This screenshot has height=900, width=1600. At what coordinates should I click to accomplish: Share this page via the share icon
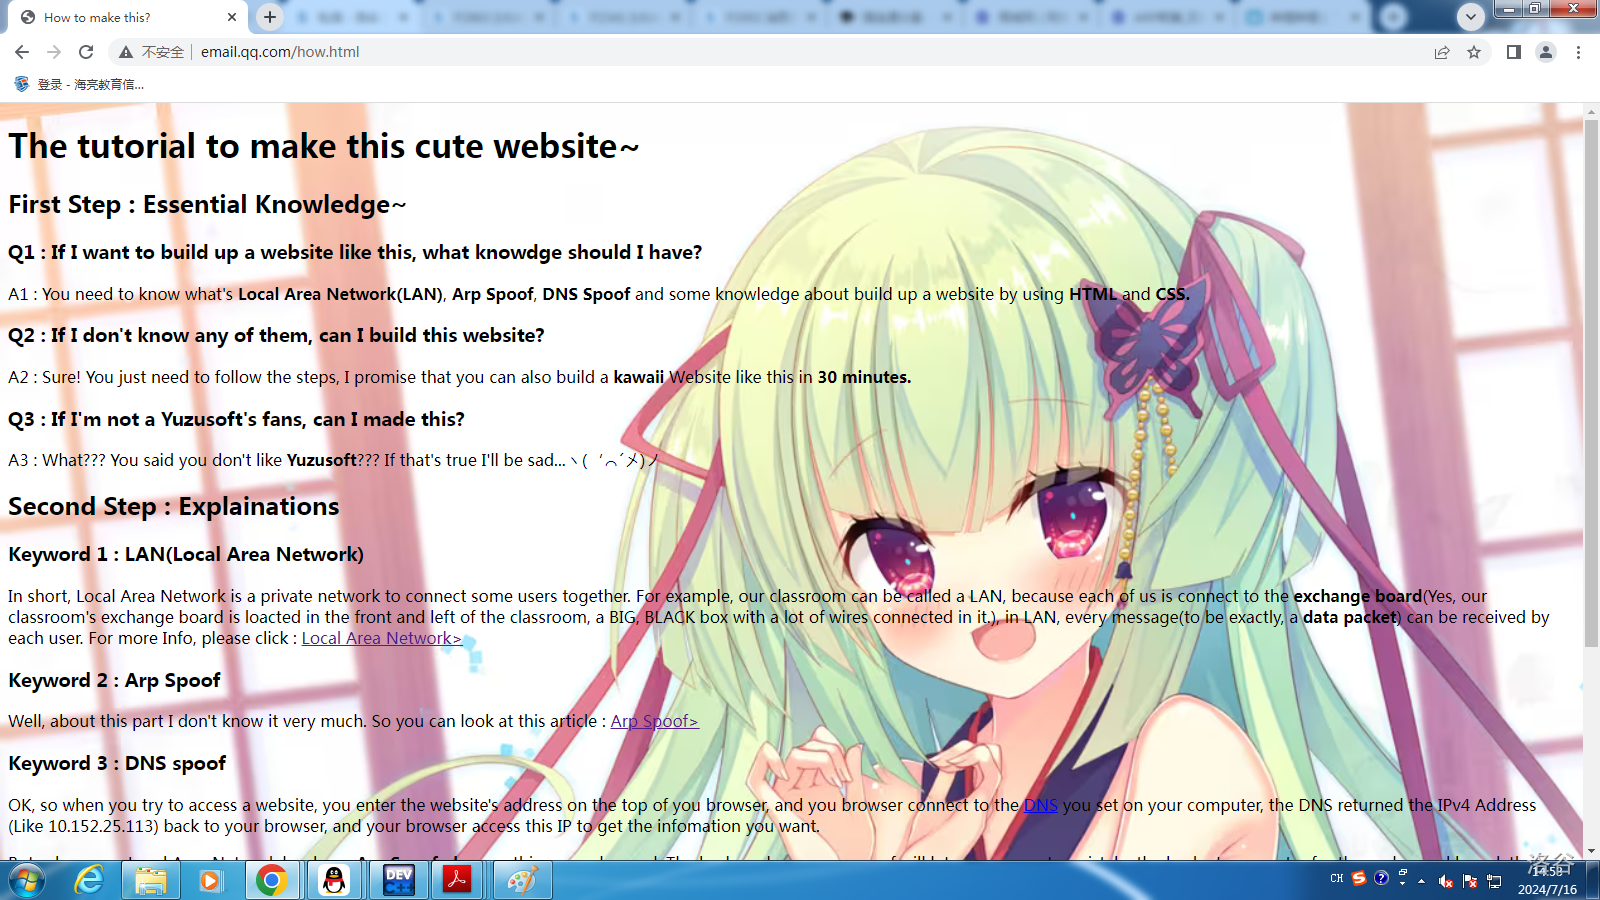click(x=1442, y=52)
